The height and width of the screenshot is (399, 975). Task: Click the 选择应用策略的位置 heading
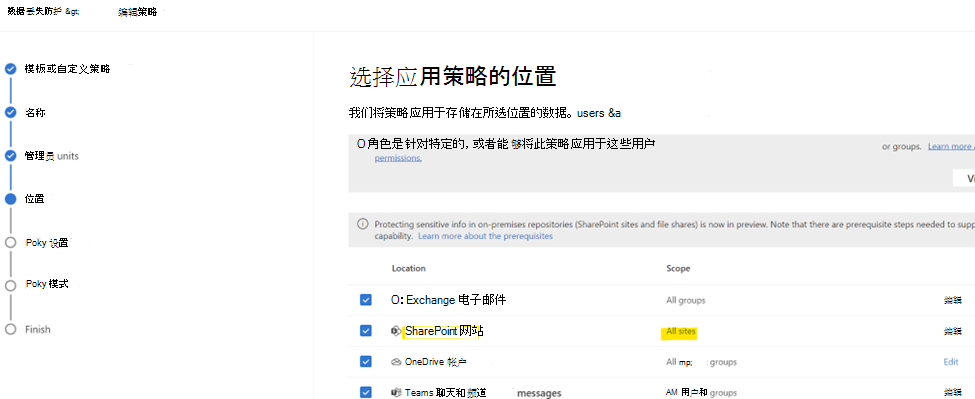tap(453, 77)
